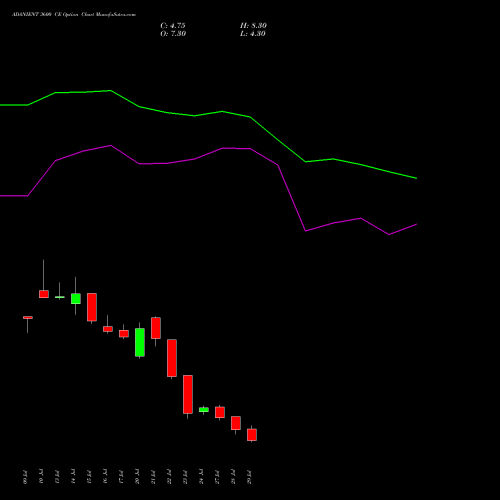This screenshot has height=500, width=500.
Task: Click the green candle above 14 Jul
Action: [76, 299]
